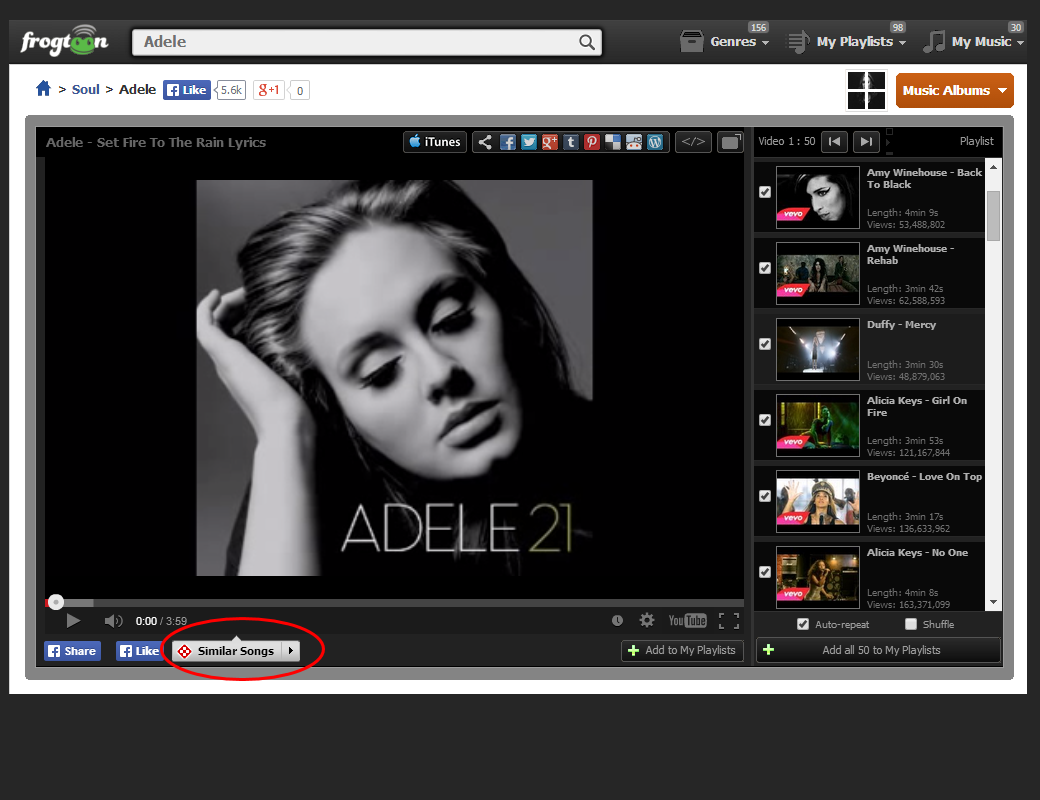Open the YouTube player settings gear
This screenshot has width=1040, height=800.
pyautogui.click(x=646, y=620)
